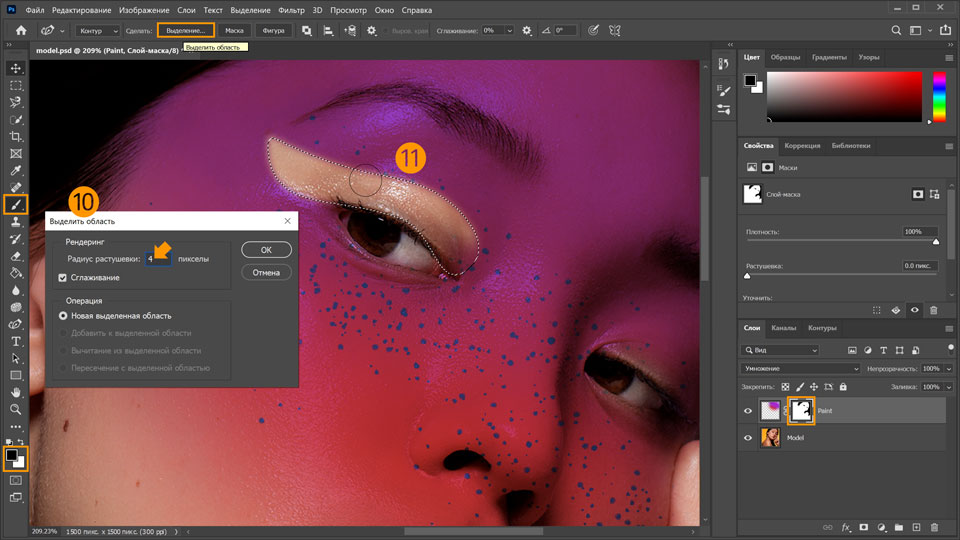The width and height of the screenshot is (960, 540).
Task: Select the Clone Stamp tool
Action: 16,222
